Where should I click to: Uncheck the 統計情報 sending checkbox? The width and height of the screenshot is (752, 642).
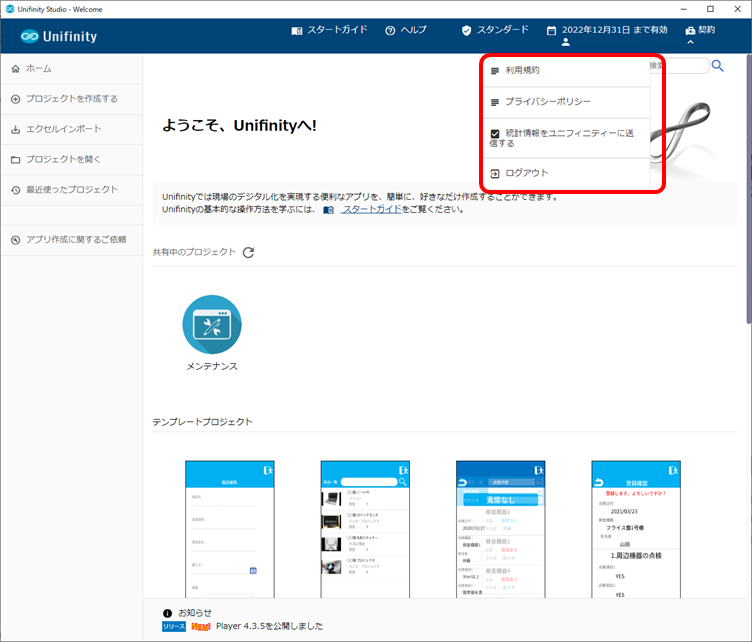(x=495, y=133)
